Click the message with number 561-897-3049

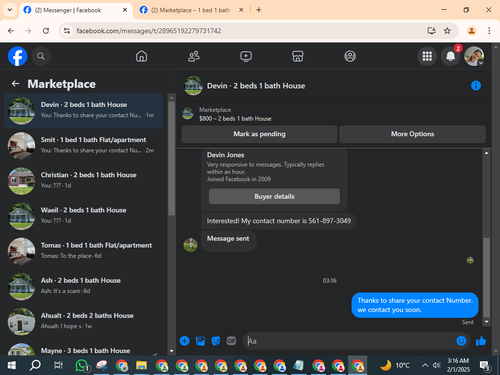[x=279, y=221]
